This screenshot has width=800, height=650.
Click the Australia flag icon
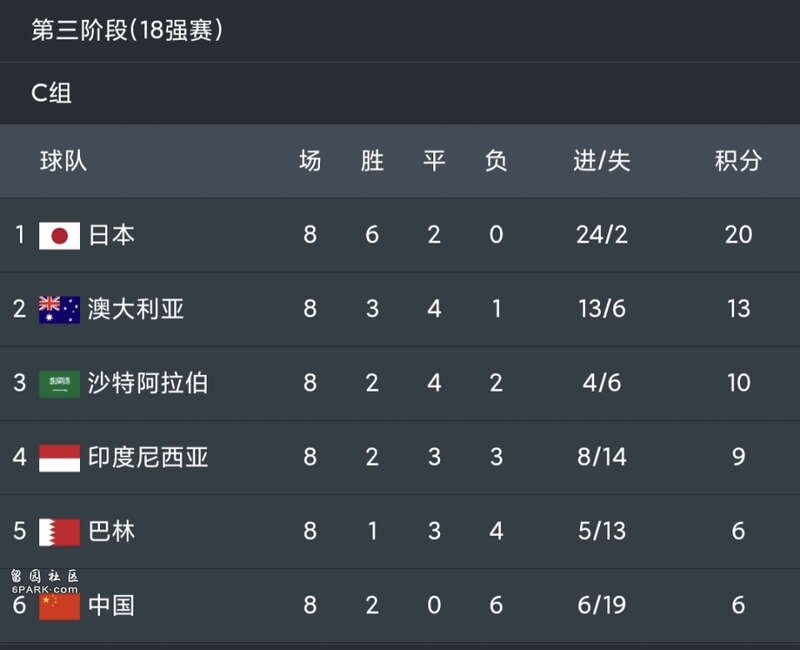59,310
